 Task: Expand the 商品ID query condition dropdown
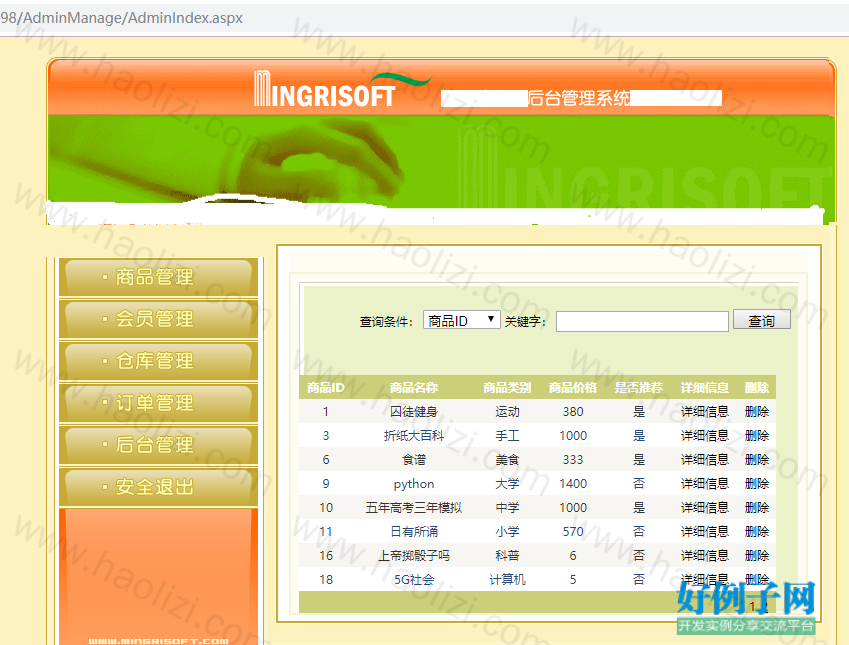click(461, 320)
